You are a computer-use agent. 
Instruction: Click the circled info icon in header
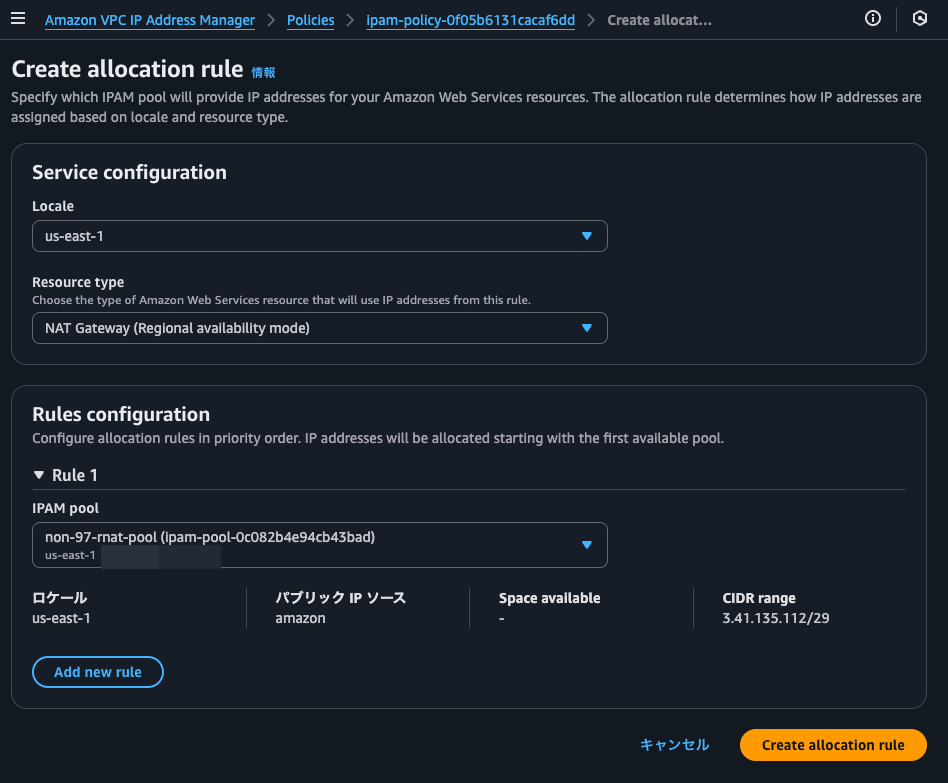coord(873,18)
